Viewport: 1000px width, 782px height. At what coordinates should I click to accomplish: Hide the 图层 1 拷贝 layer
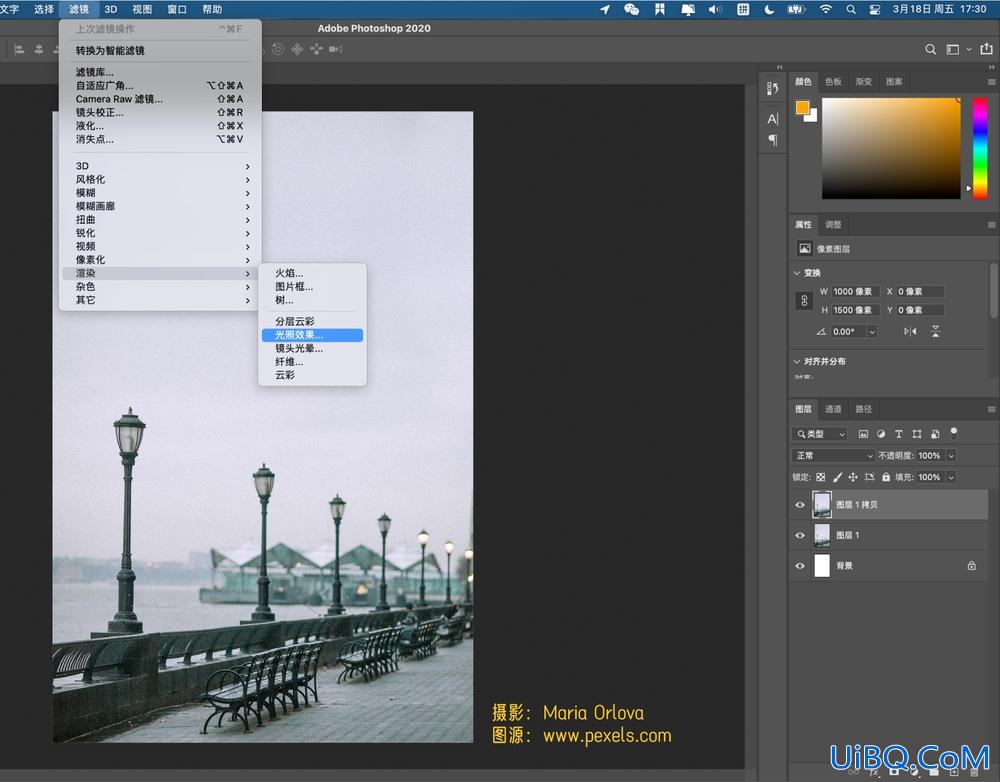coord(800,505)
